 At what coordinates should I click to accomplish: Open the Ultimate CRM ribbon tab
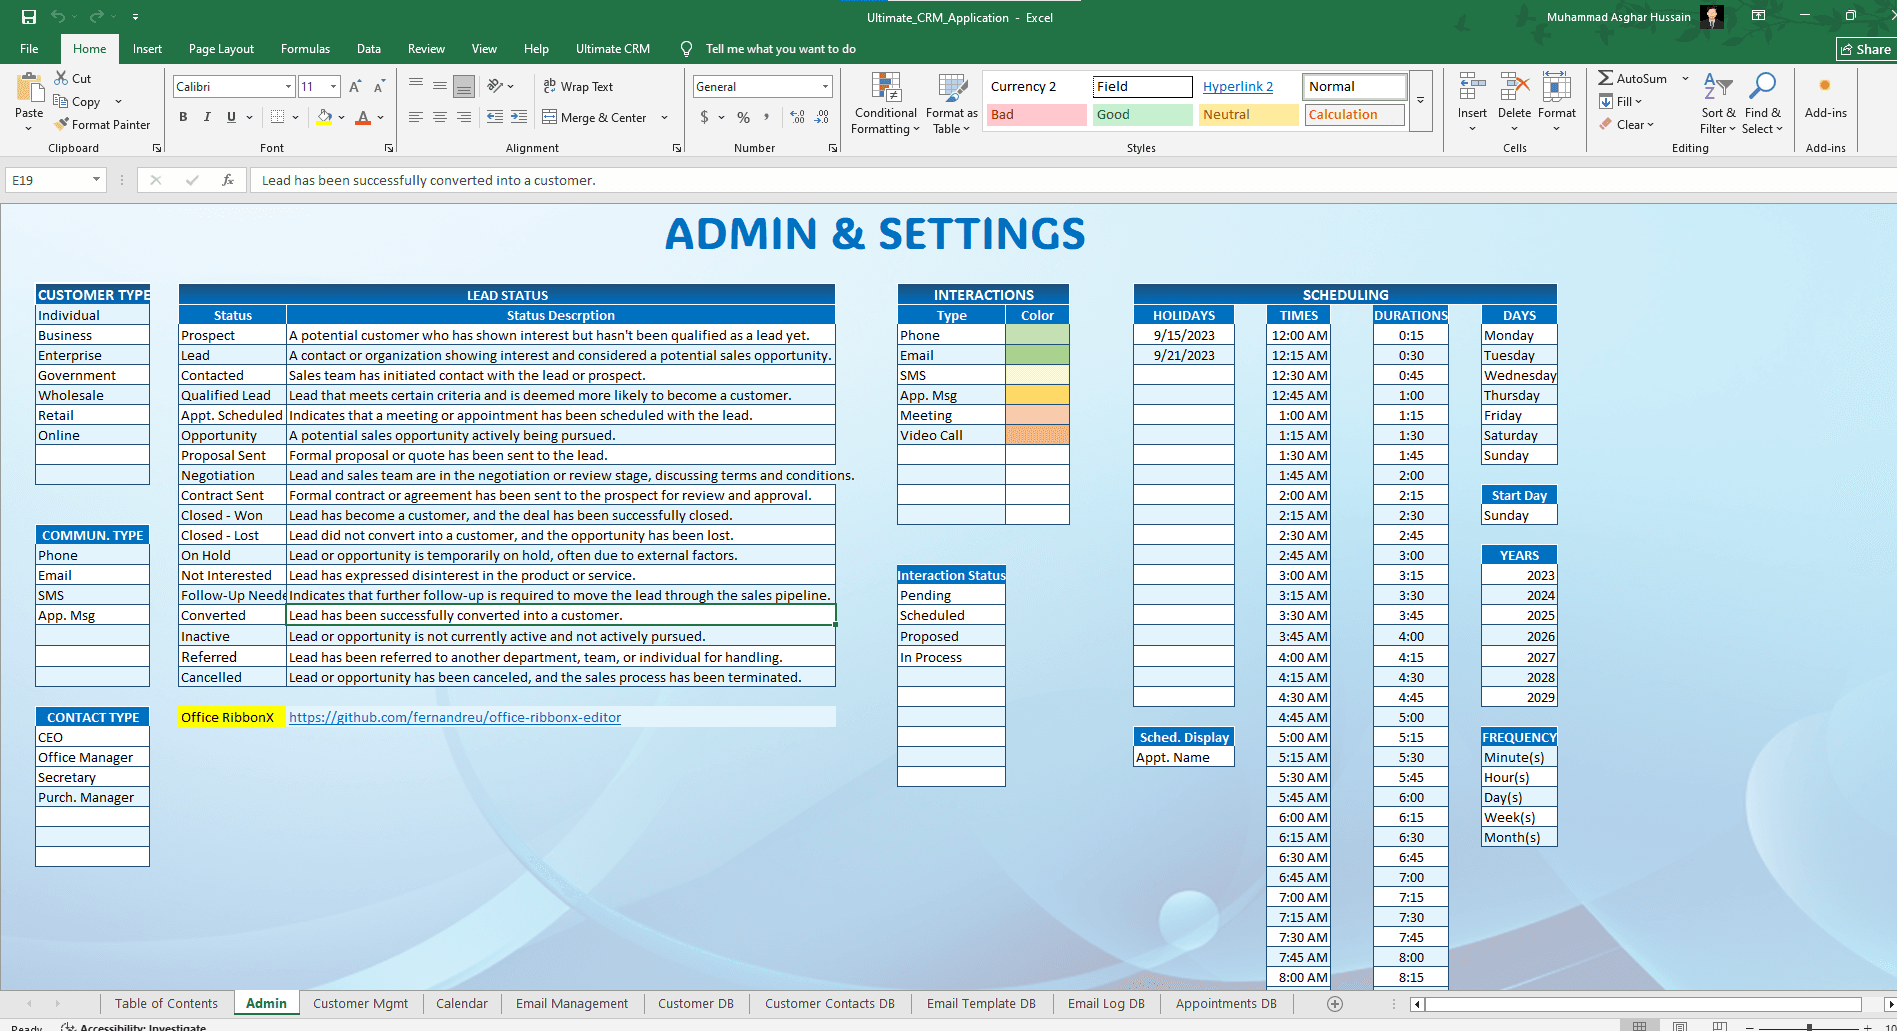pos(612,49)
